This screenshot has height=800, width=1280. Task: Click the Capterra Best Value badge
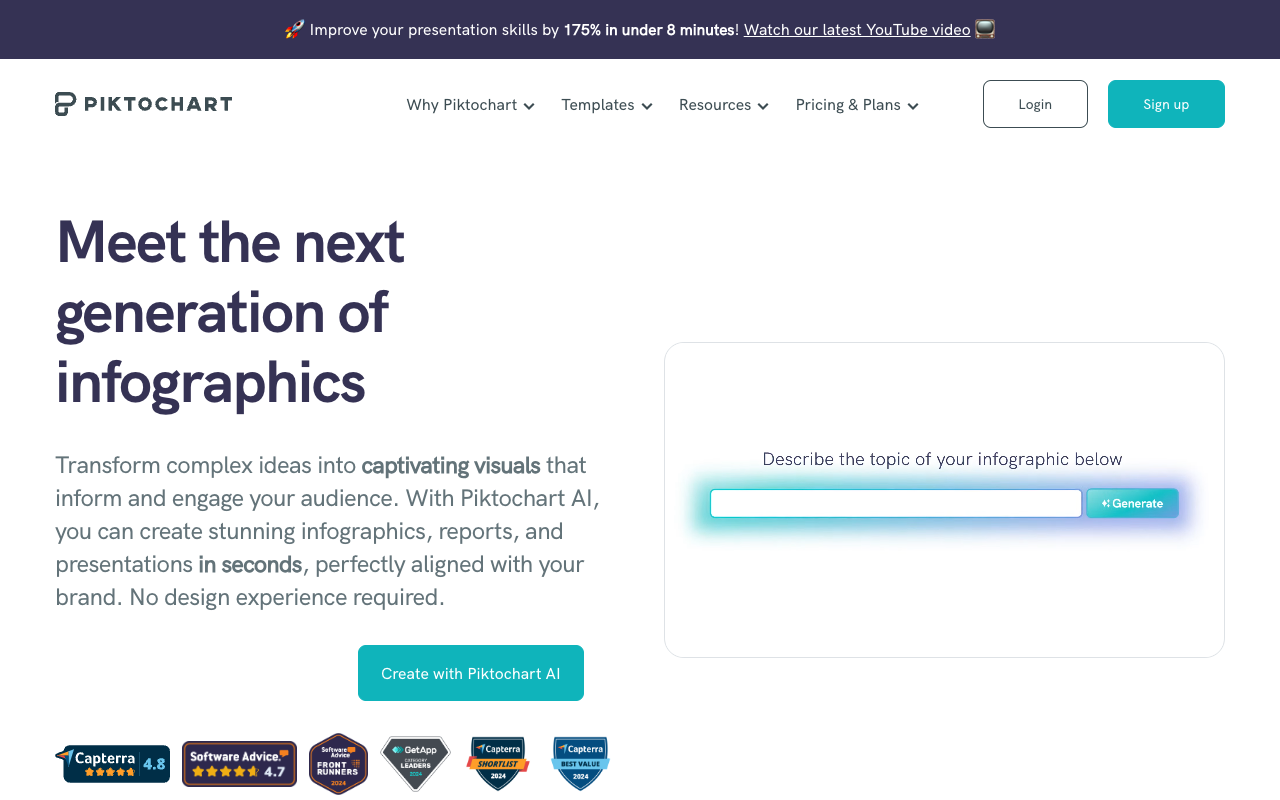coord(580,763)
